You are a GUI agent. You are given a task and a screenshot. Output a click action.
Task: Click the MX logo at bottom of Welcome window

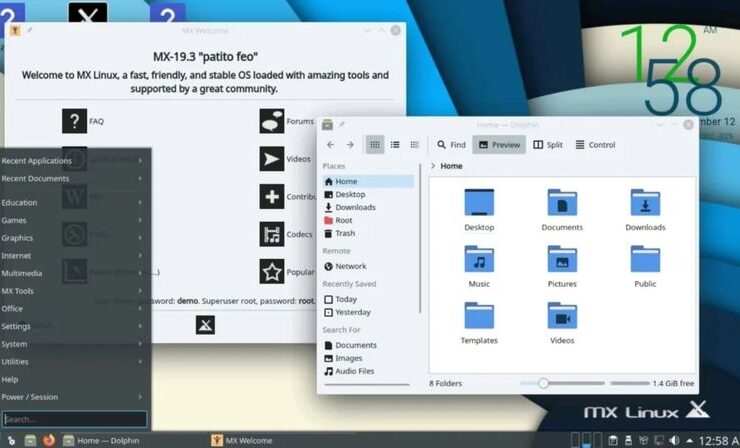pyautogui.click(x=205, y=325)
